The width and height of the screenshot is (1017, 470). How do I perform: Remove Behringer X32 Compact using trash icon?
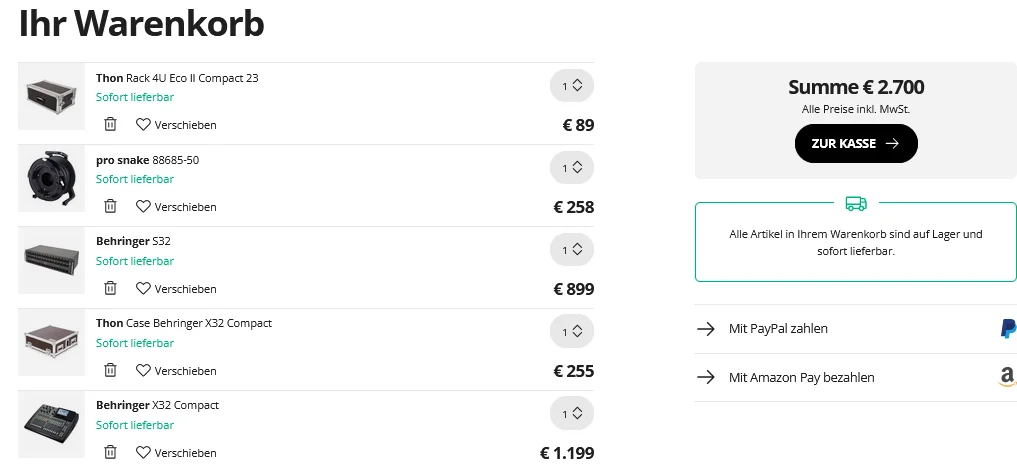(110, 452)
